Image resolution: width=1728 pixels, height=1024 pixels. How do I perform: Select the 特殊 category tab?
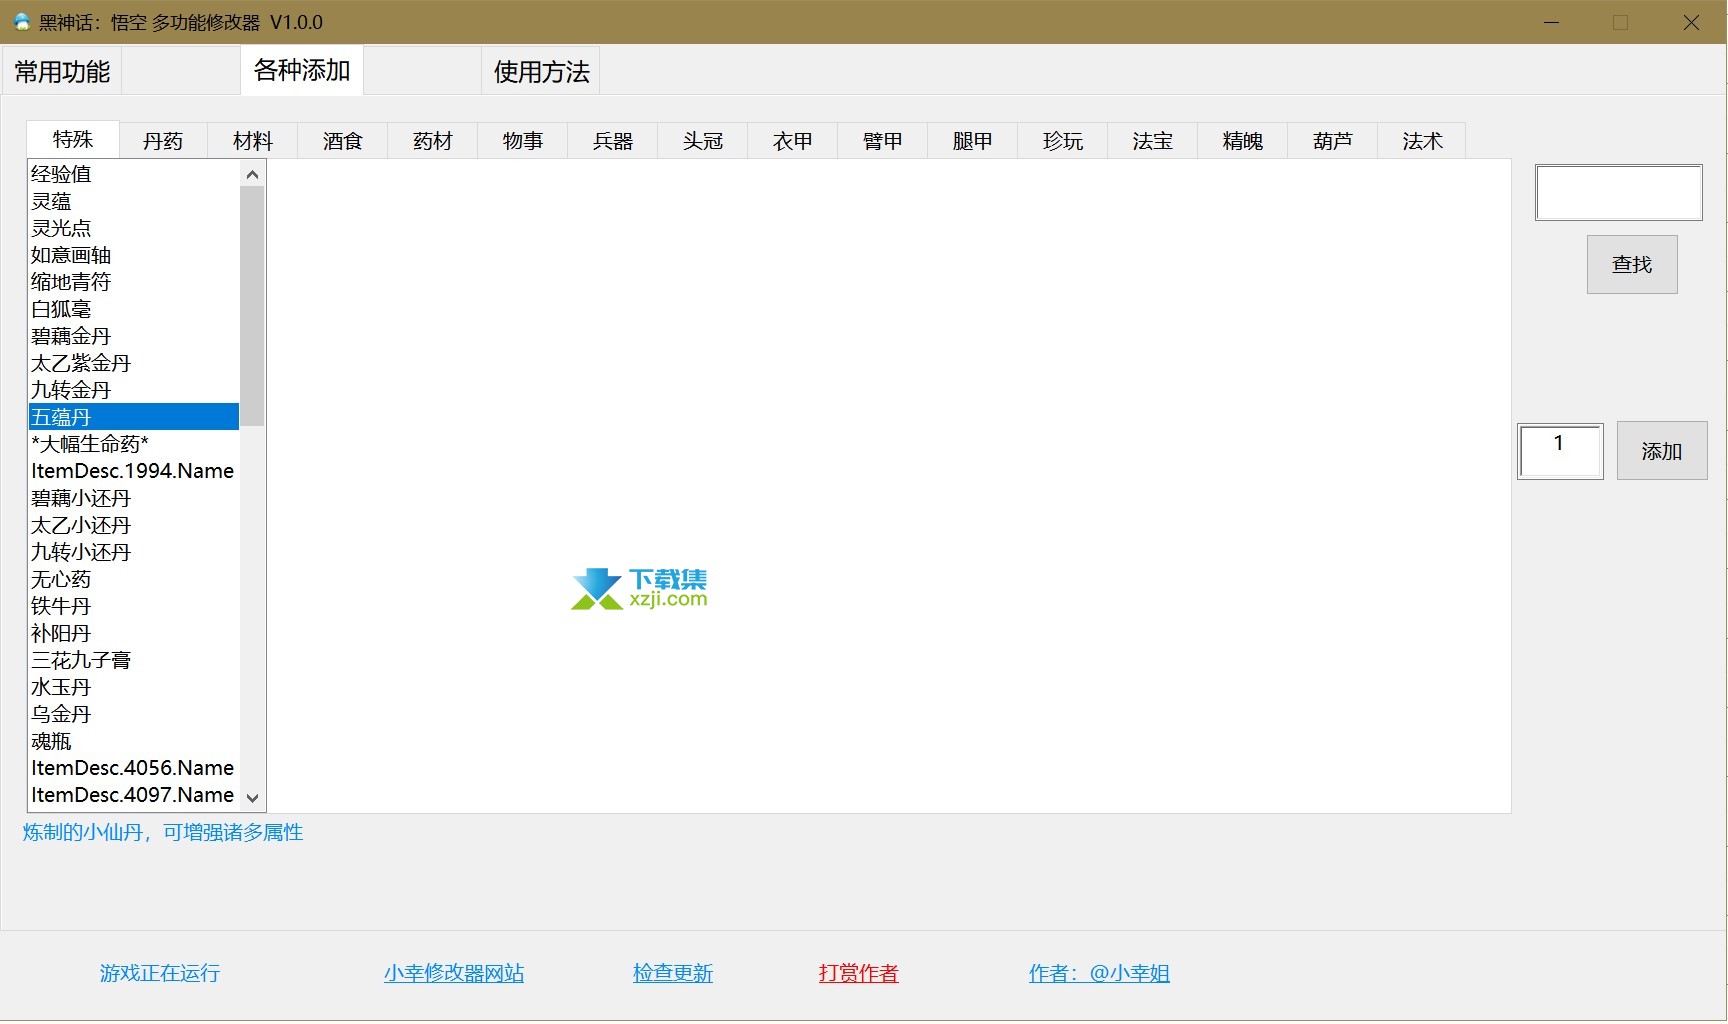point(73,139)
